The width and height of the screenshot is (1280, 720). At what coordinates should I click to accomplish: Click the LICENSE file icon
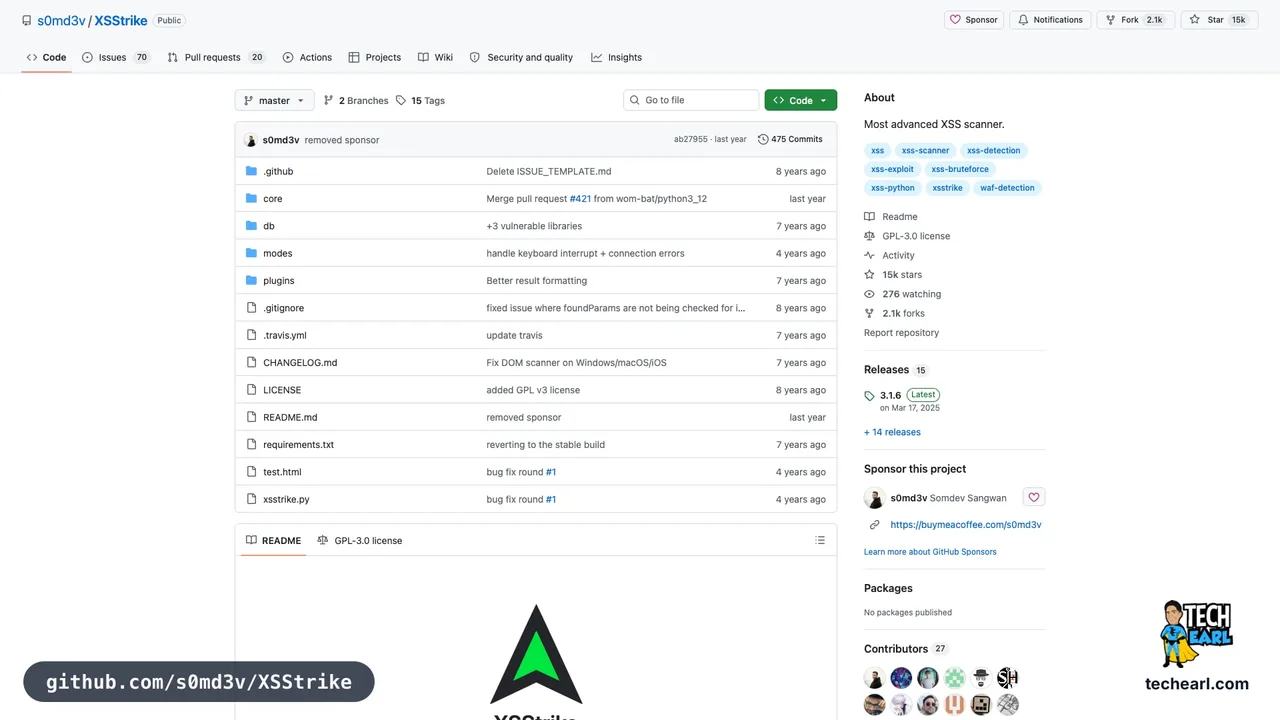252,390
